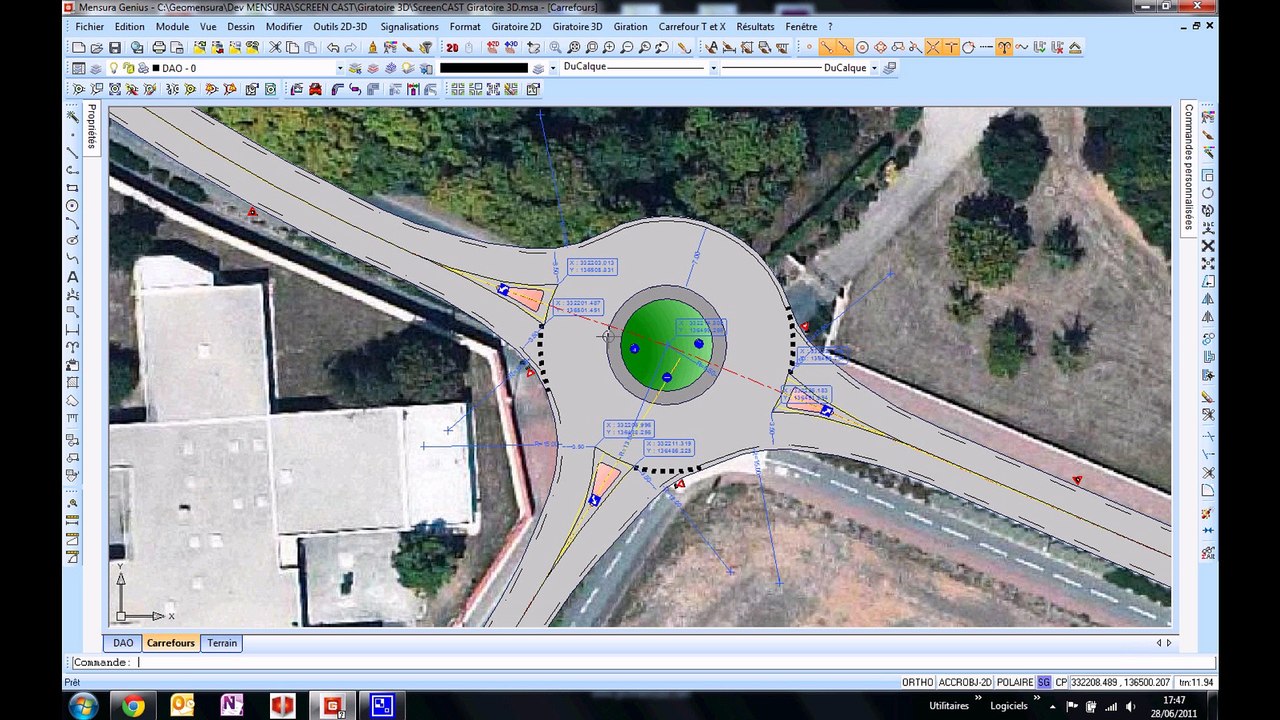
Task: Click the Undo arrow icon
Action: point(333,47)
